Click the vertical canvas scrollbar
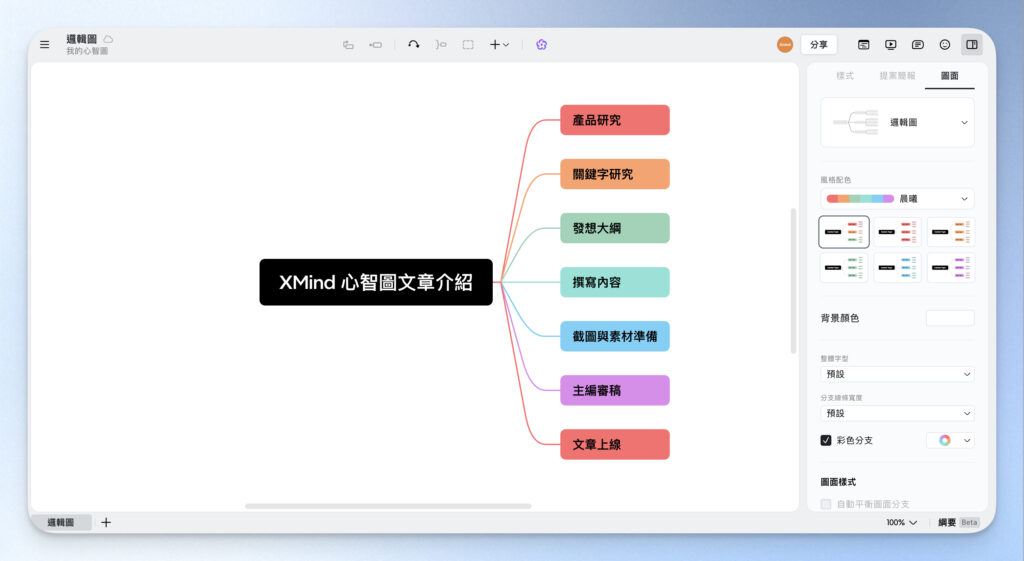This screenshot has width=1024, height=561. coord(793,281)
